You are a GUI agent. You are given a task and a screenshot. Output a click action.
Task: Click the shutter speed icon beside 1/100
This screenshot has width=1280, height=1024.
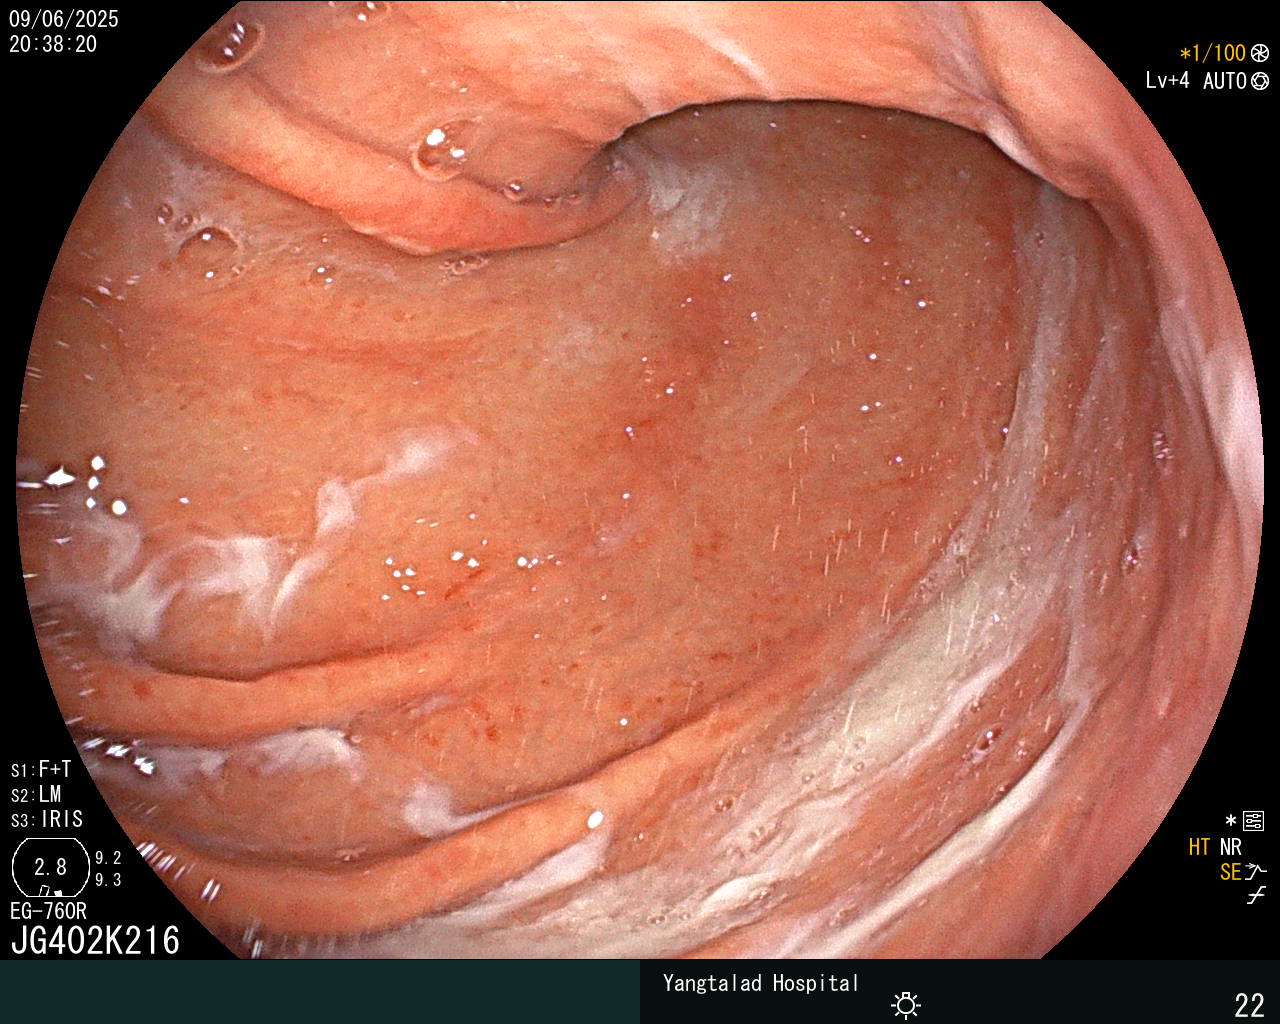tap(1260, 54)
